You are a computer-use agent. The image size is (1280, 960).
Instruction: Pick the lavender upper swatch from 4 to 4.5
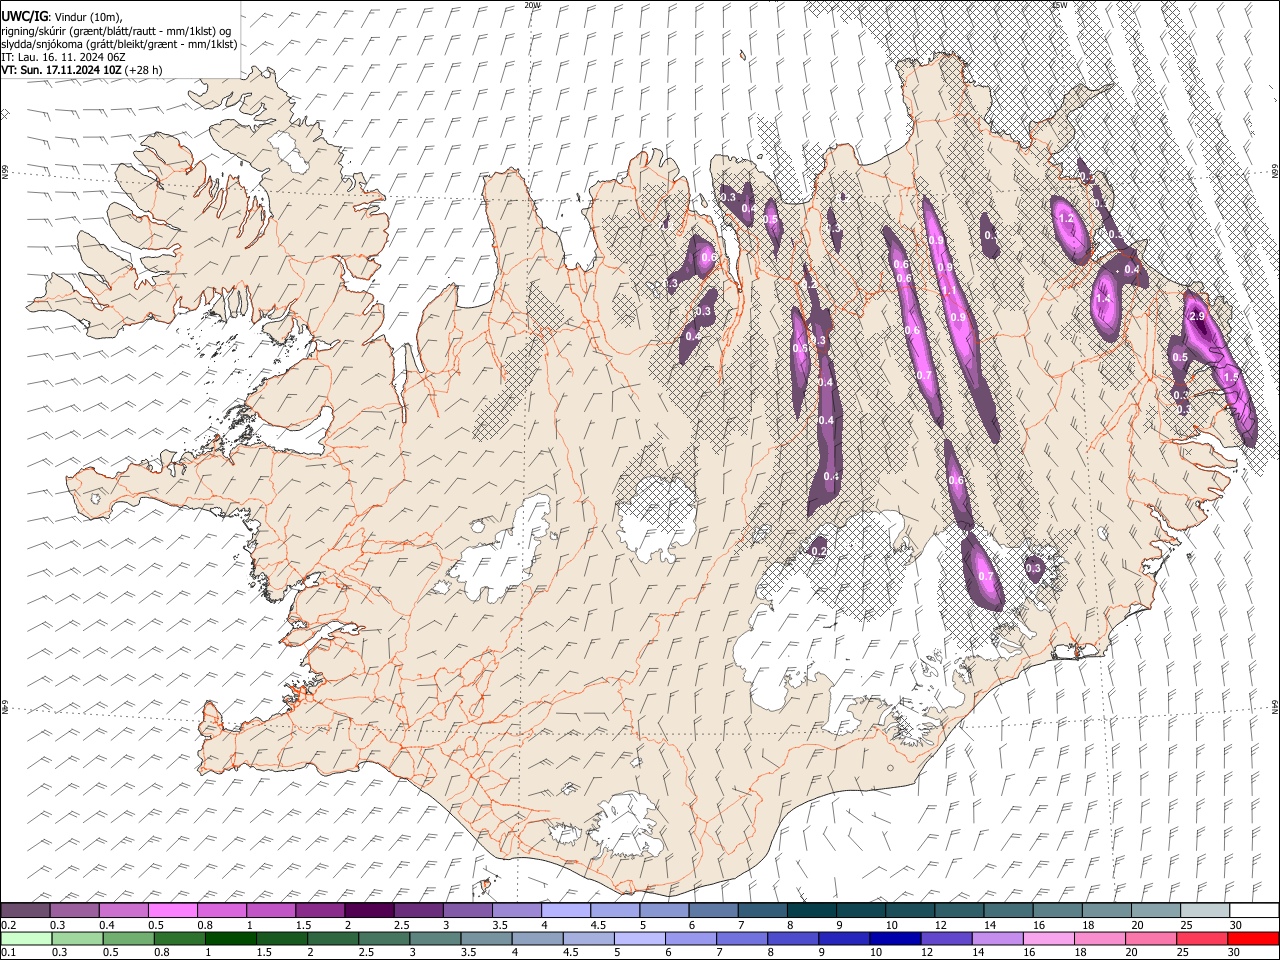(x=566, y=910)
